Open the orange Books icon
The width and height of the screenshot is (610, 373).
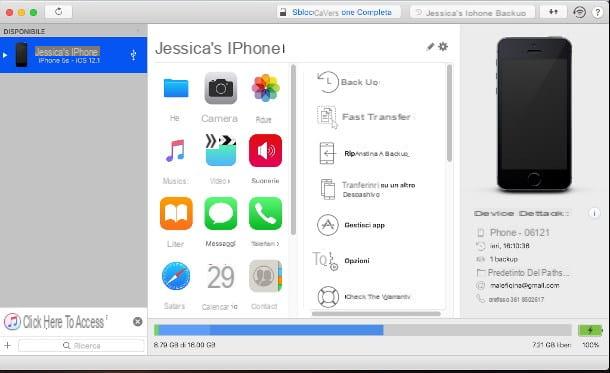point(176,214)
